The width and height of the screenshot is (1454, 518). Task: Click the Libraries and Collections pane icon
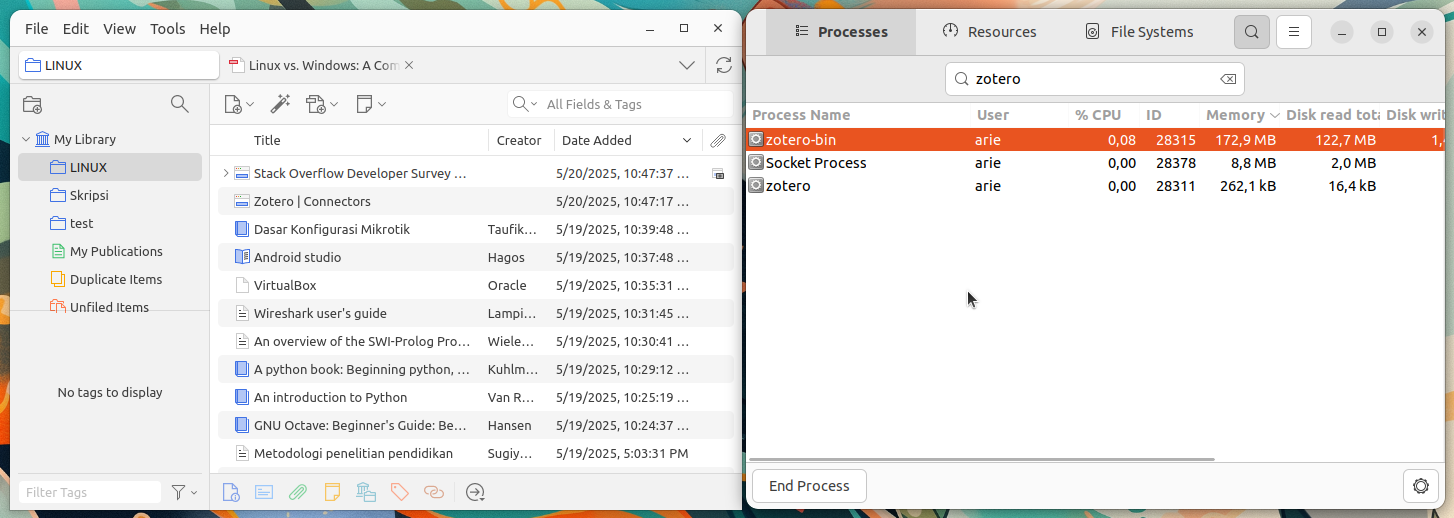365,491
